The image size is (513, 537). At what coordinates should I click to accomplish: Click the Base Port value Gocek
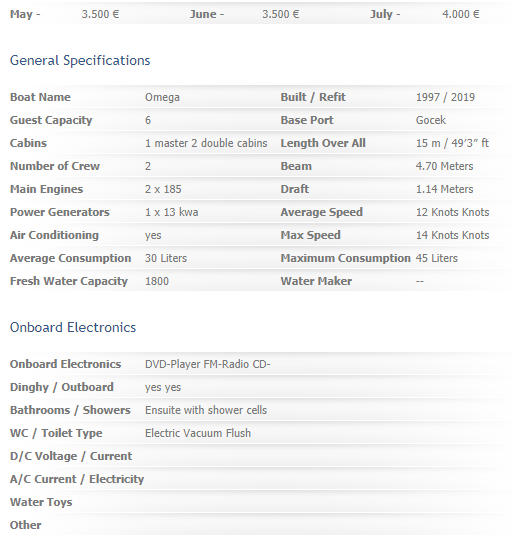coord(431,120)
